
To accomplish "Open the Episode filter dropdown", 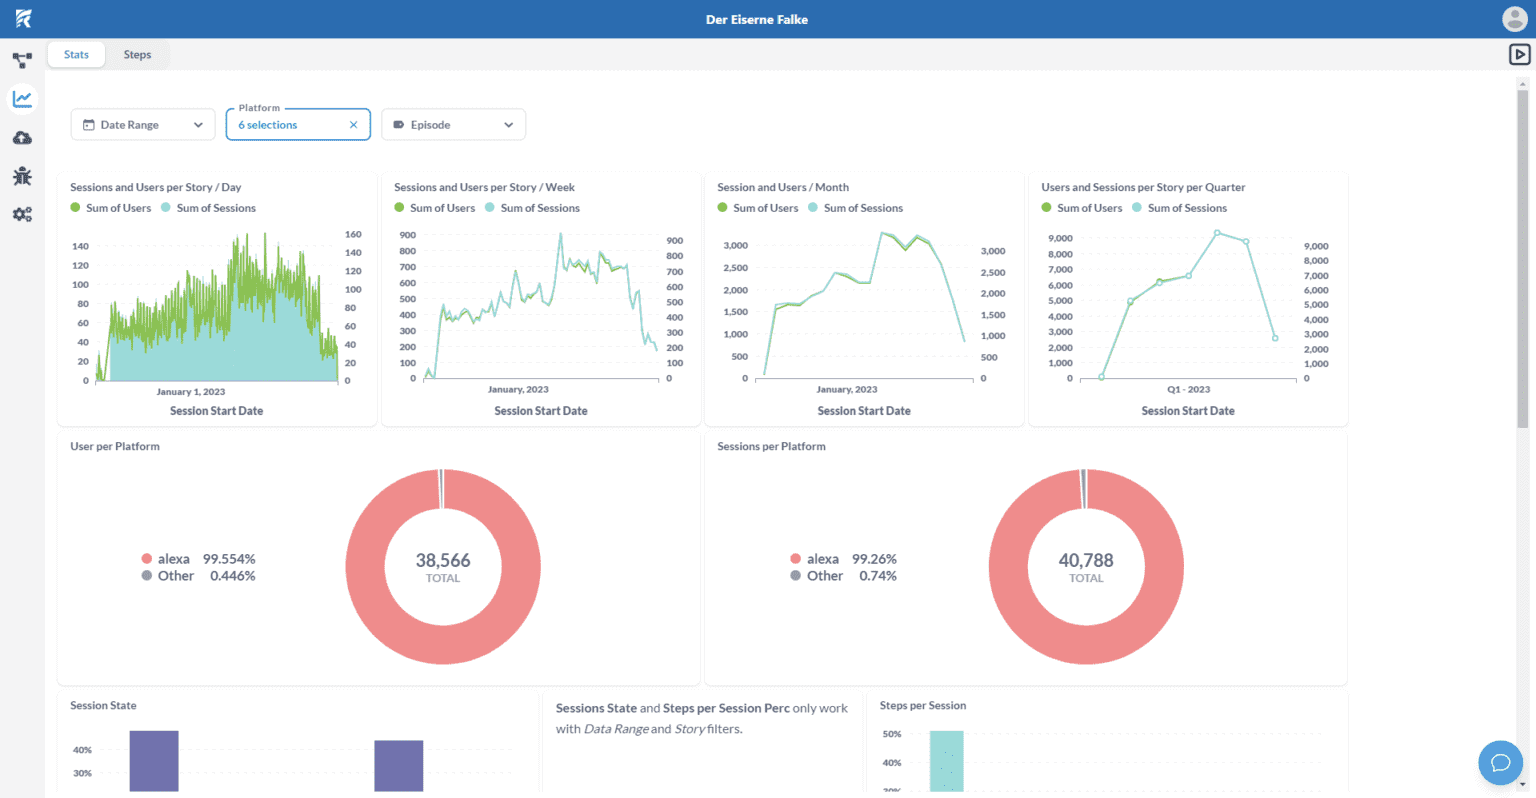I will click(453, 125).
